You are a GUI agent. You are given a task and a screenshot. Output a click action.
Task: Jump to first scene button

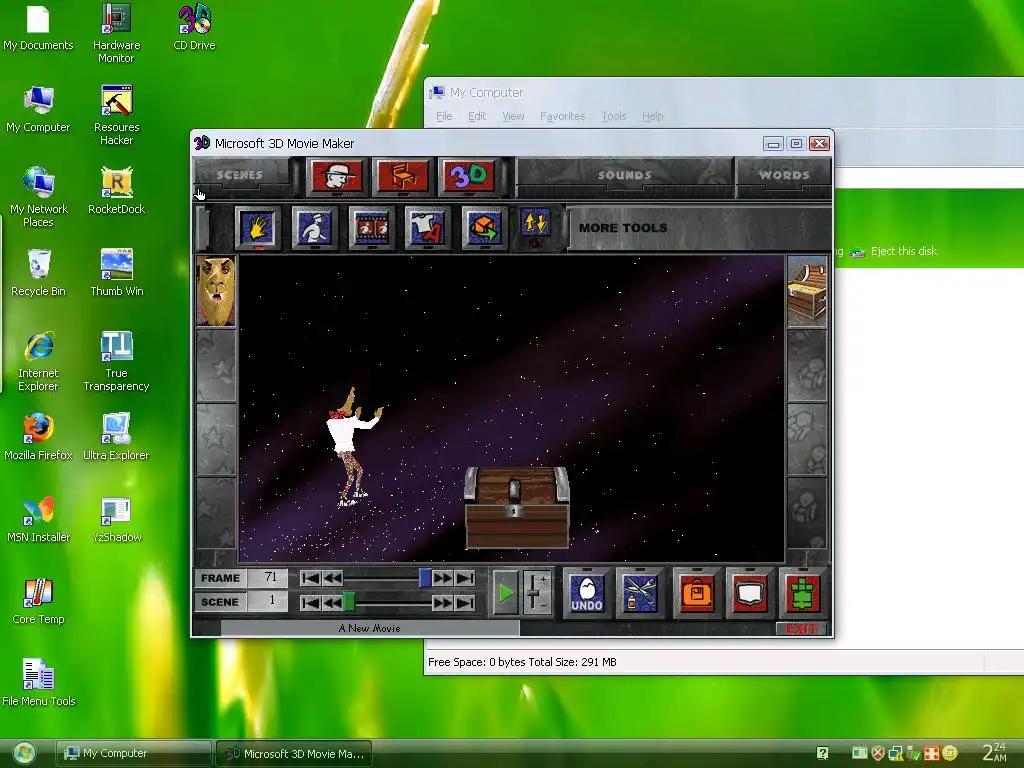(x=311, y=602)
